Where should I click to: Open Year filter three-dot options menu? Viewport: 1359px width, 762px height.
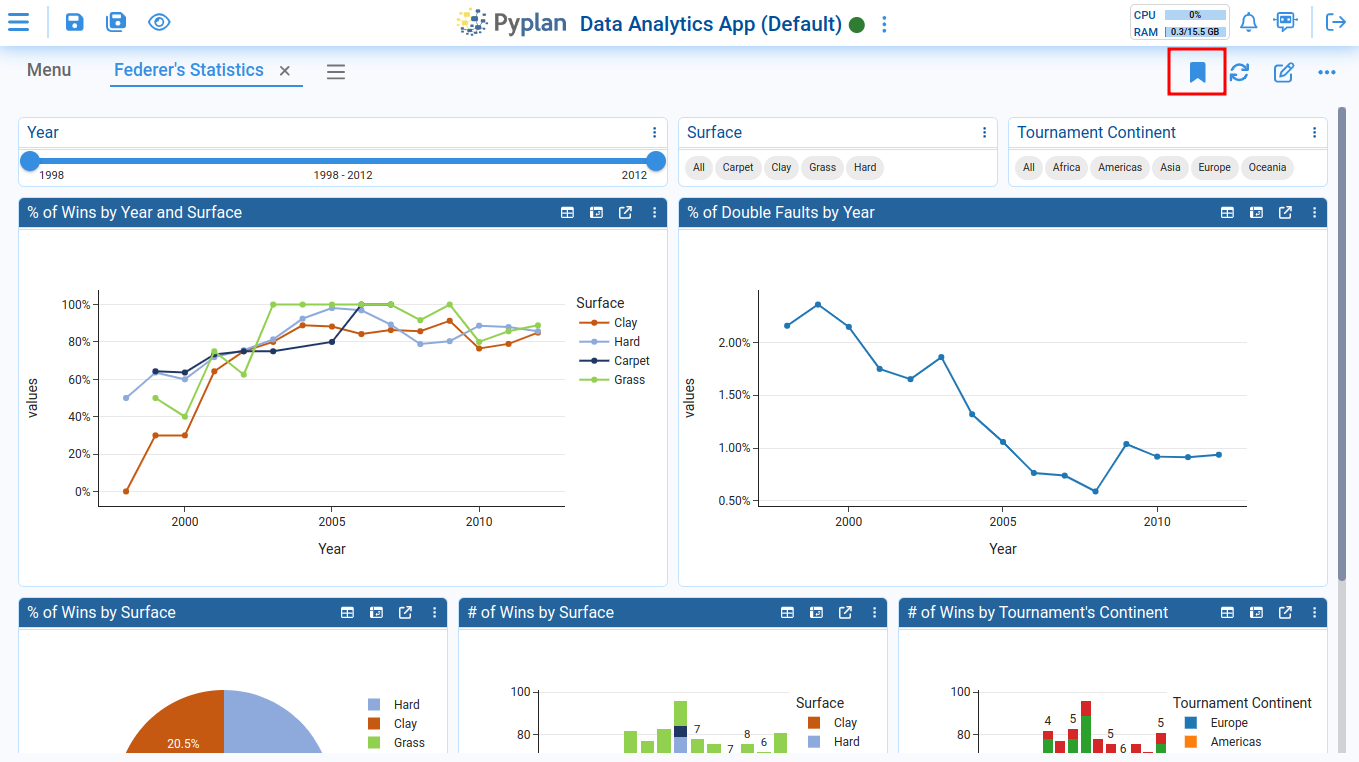(655, 133)
